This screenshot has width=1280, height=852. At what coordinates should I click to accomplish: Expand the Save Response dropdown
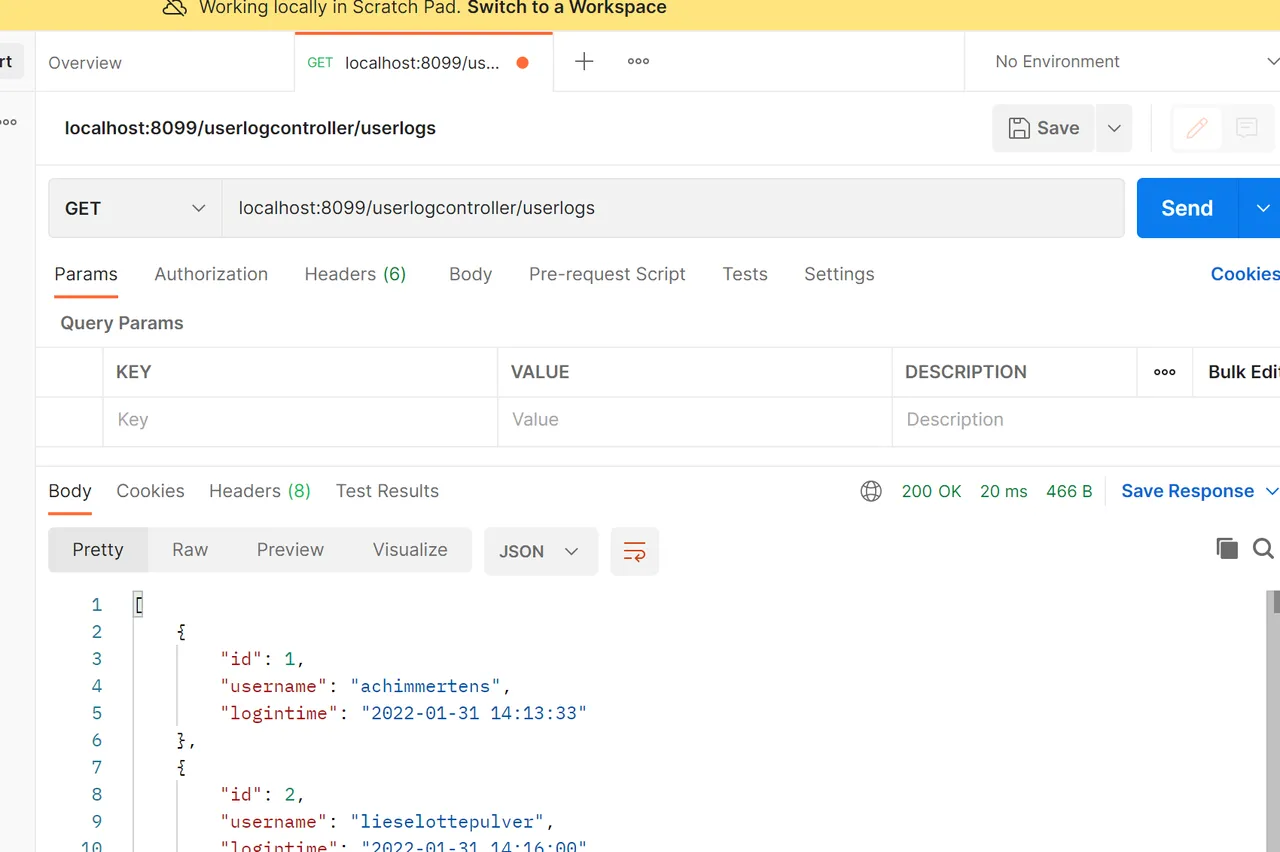[1272, 491]
